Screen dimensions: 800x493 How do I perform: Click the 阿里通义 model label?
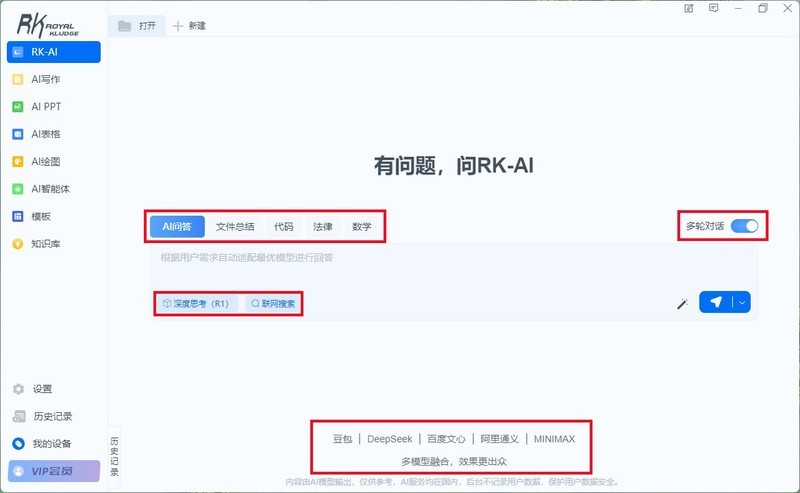[x=499, y=439]
